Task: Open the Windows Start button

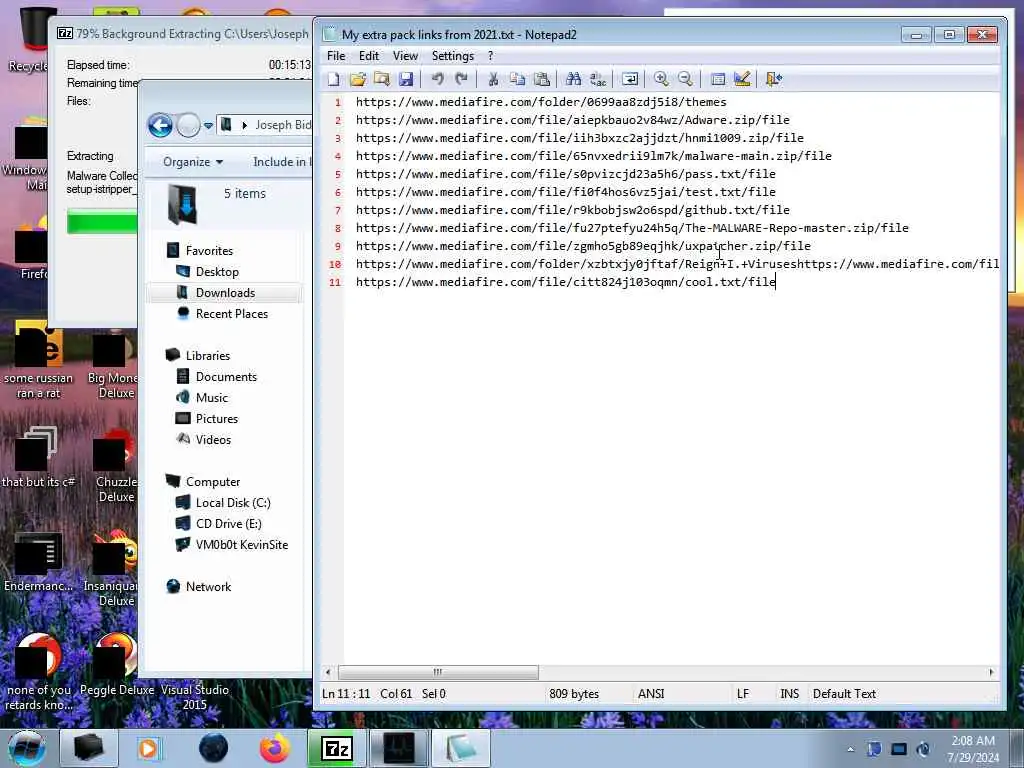Action: [26, 748]
